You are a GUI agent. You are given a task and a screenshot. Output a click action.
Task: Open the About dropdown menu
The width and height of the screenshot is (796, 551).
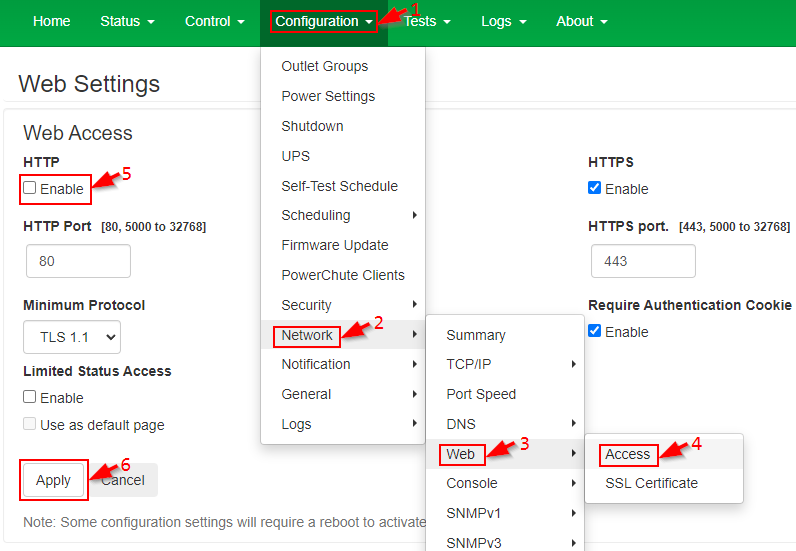pos(582,21)
